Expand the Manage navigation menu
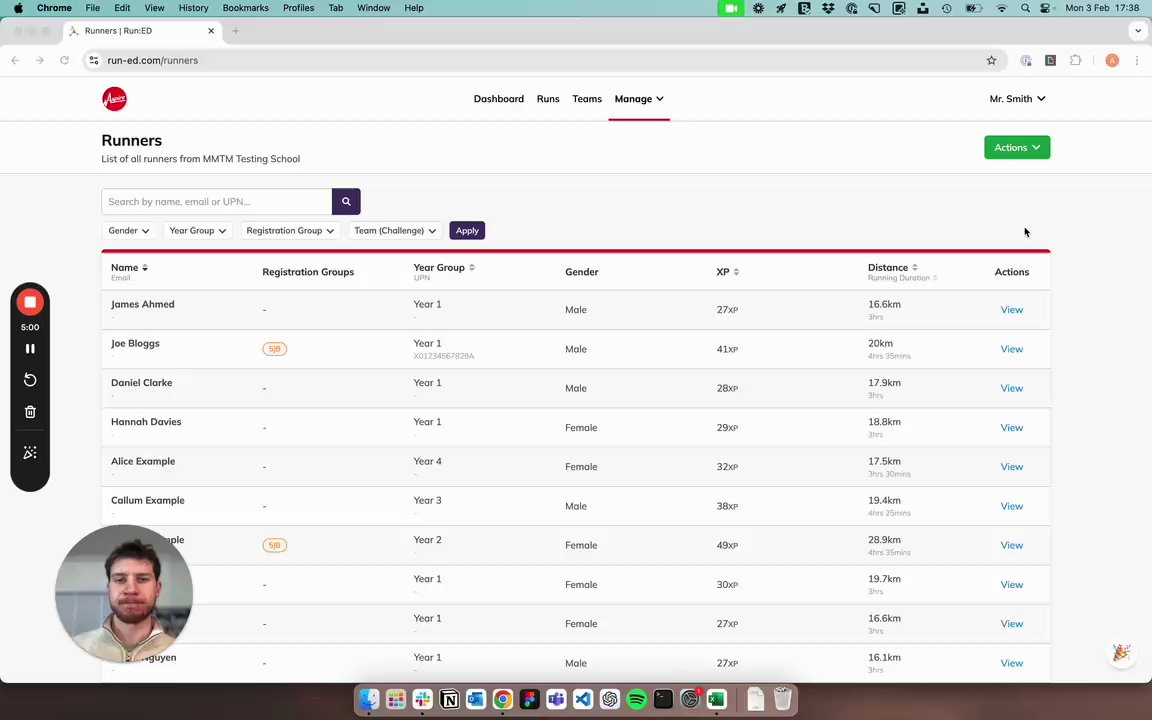Viewport: 1152px width, 720px height. pos(639,98)
